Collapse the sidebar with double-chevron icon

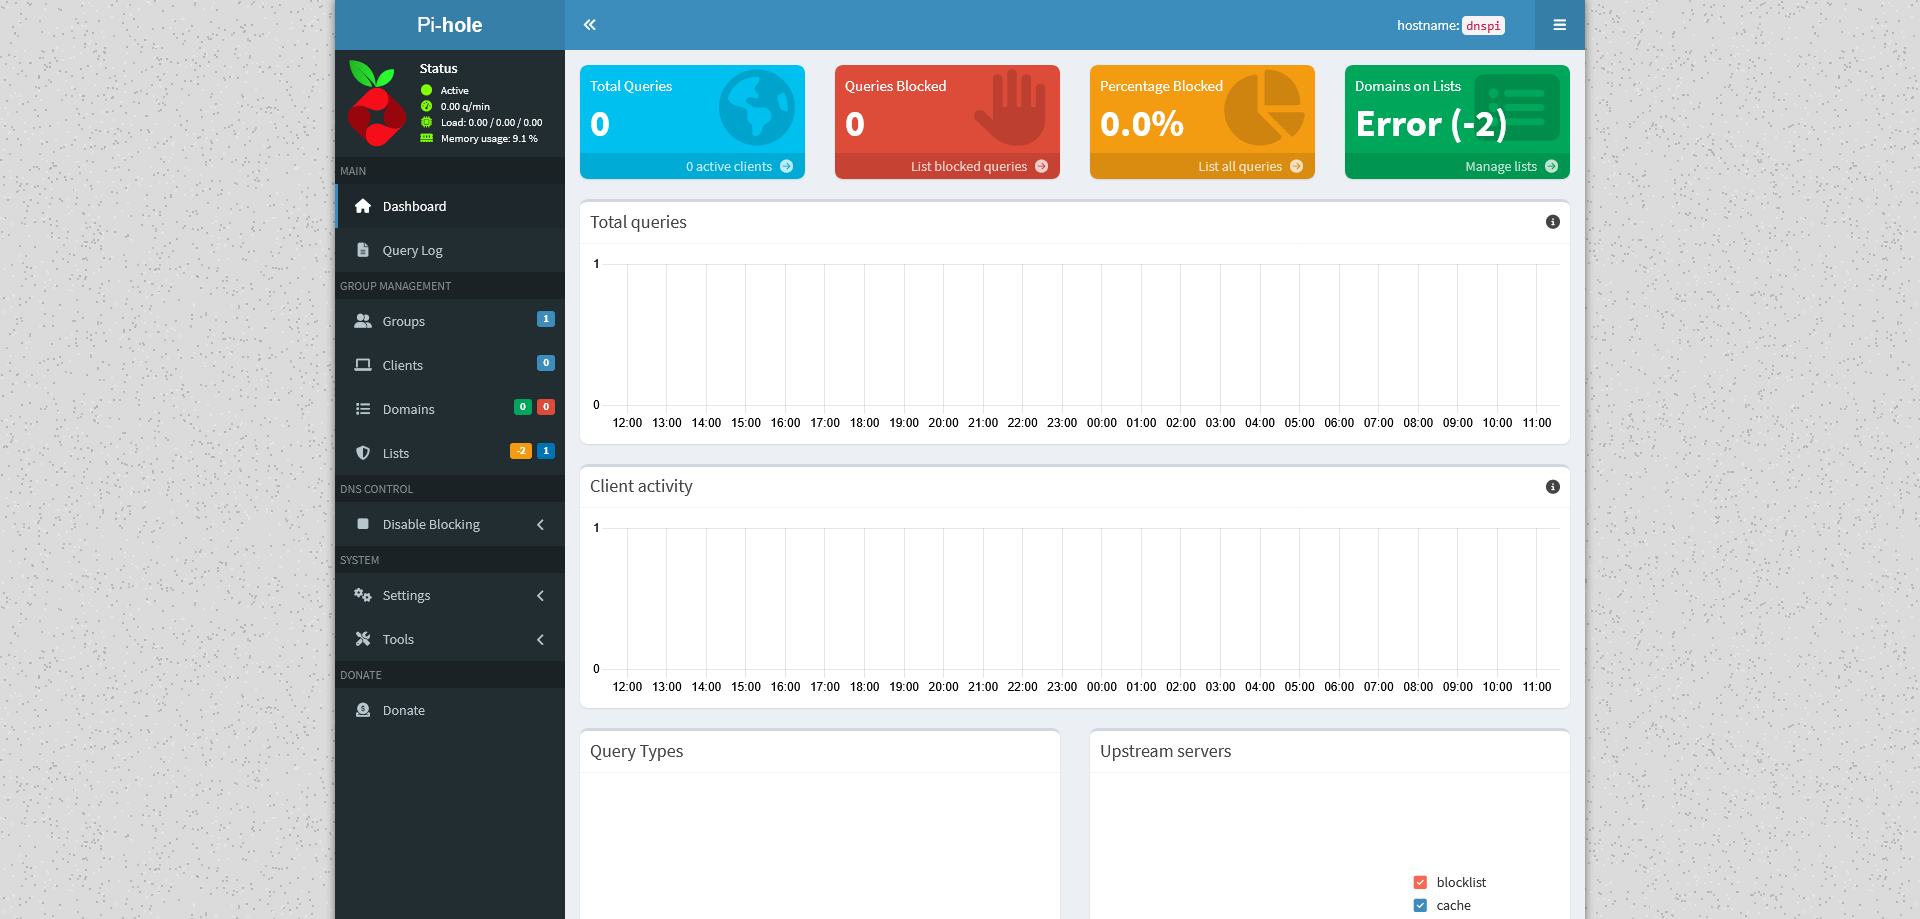[590, 25]
